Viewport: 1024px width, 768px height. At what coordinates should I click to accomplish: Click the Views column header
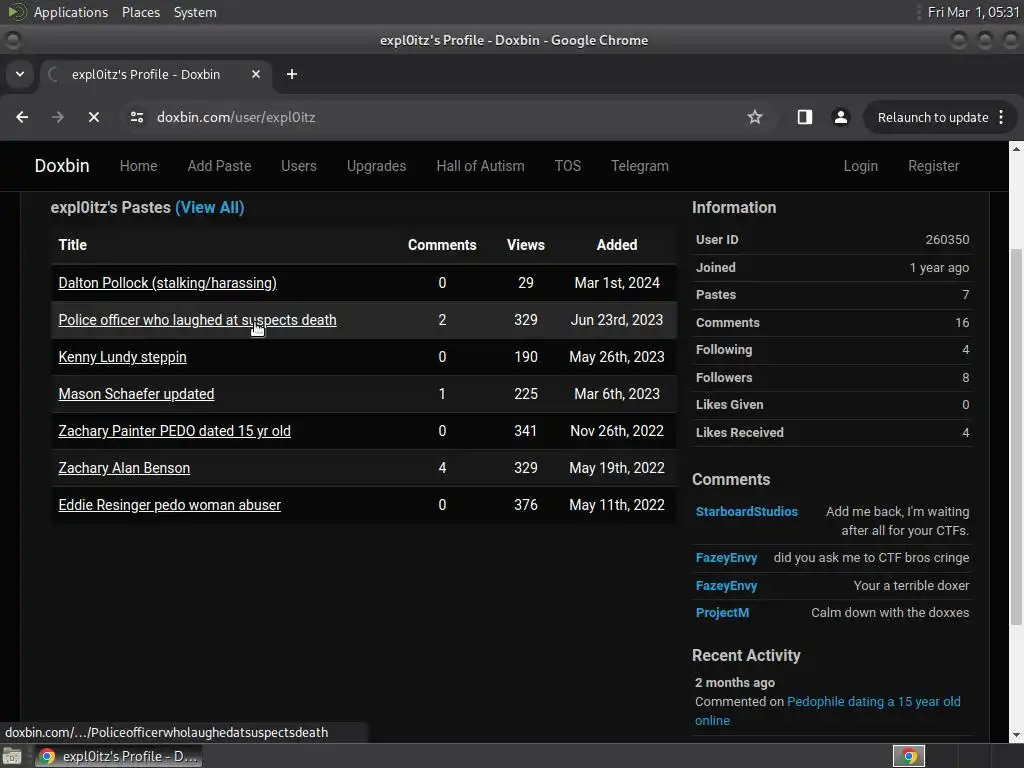526,245
